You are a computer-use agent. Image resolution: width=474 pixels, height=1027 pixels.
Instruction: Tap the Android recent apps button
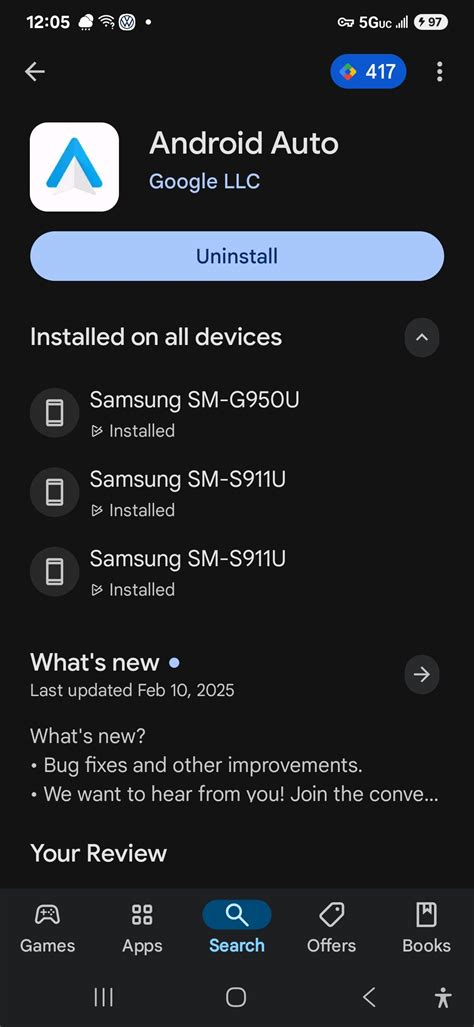pyautogui.click(x=103, y=998)
